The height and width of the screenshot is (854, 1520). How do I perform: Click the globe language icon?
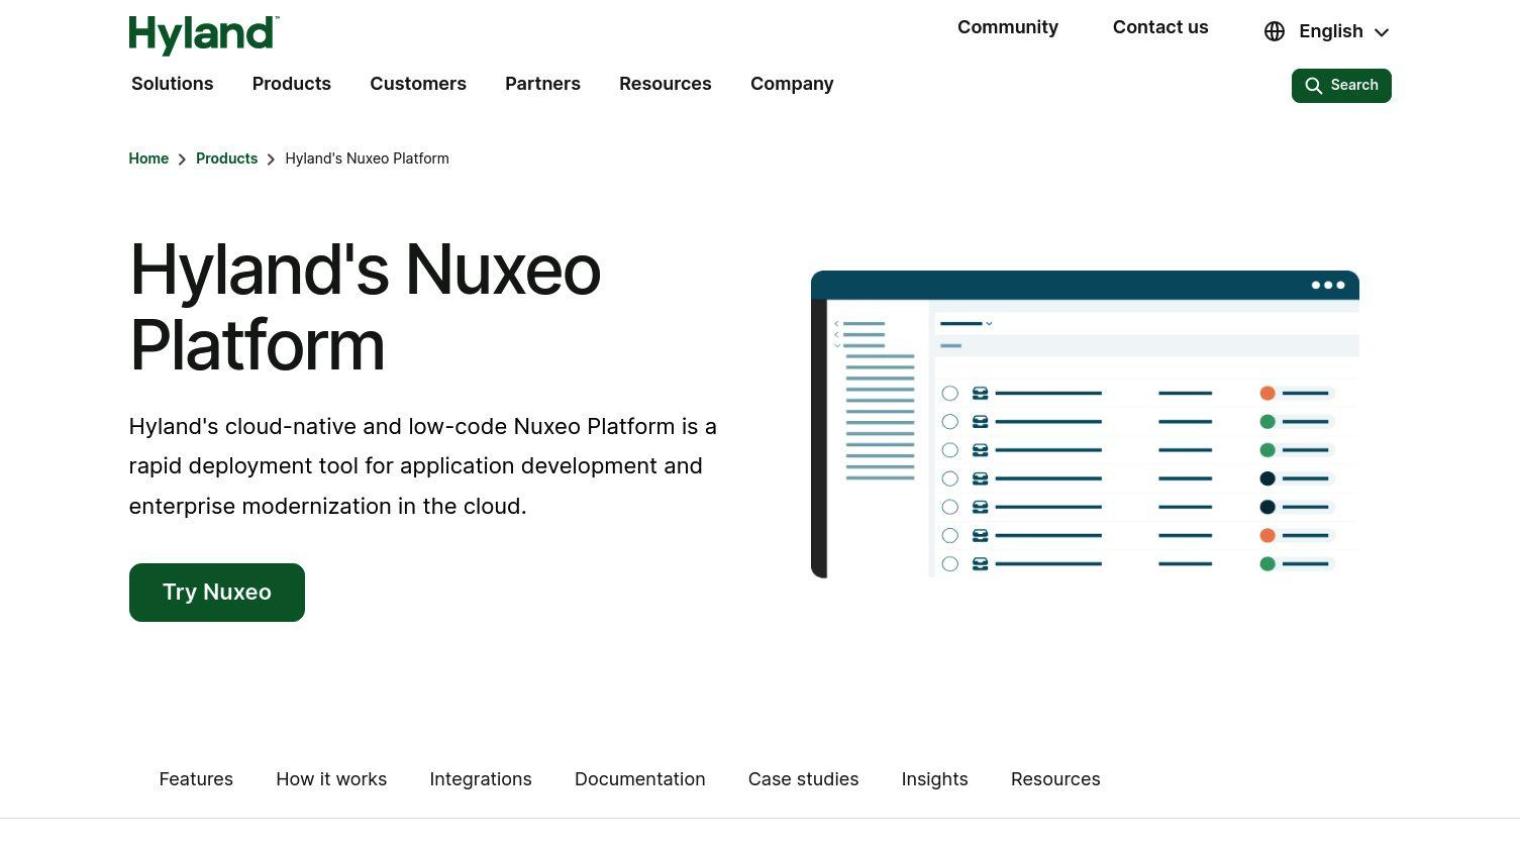tap(1274, 32)
